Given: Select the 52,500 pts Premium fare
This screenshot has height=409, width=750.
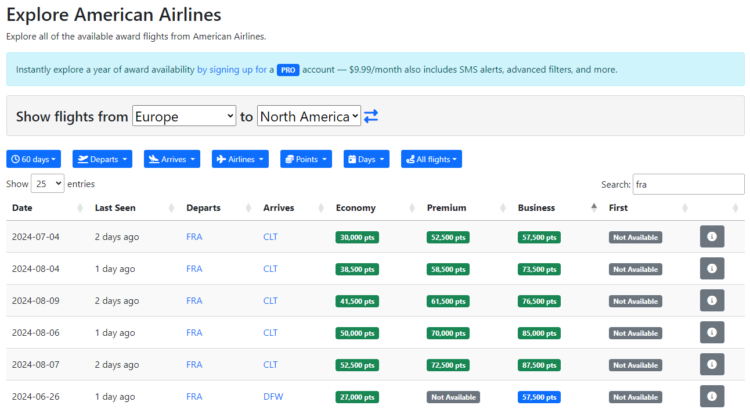Looking at the screenshot, I should click(x=448, y=237).
